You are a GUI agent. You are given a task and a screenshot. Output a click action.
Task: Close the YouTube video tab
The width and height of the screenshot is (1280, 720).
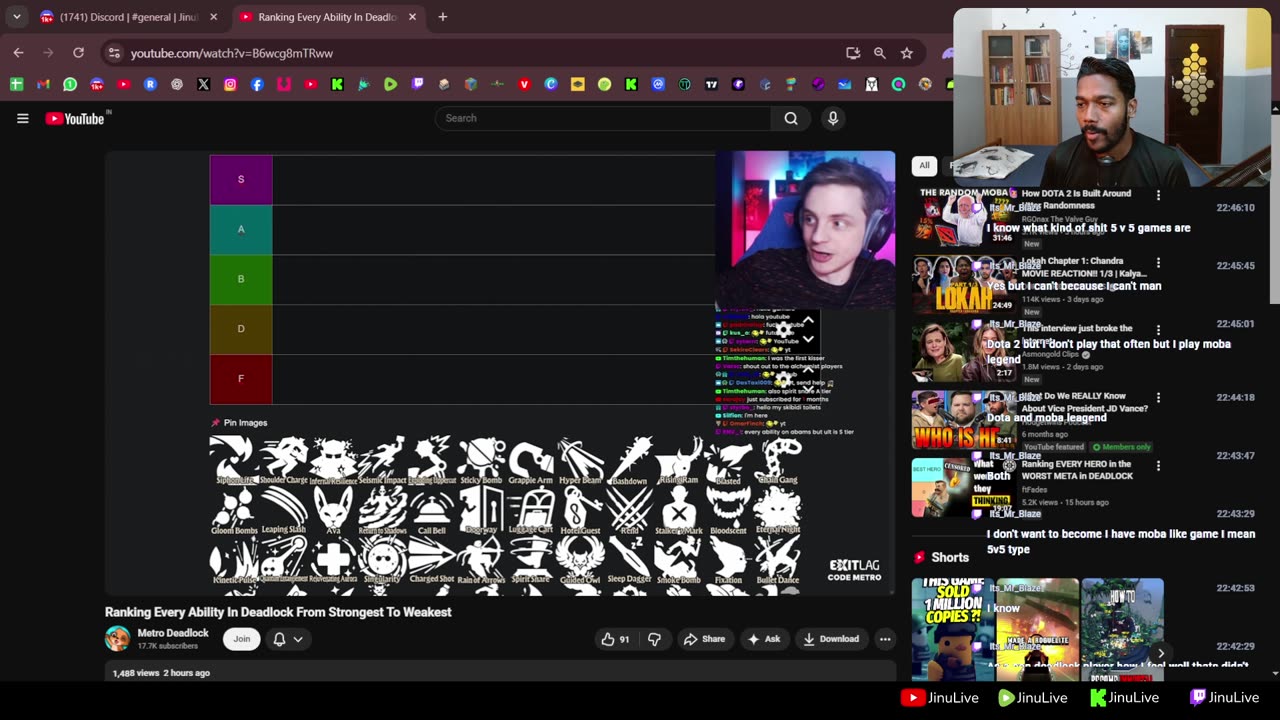click(412, 17)
